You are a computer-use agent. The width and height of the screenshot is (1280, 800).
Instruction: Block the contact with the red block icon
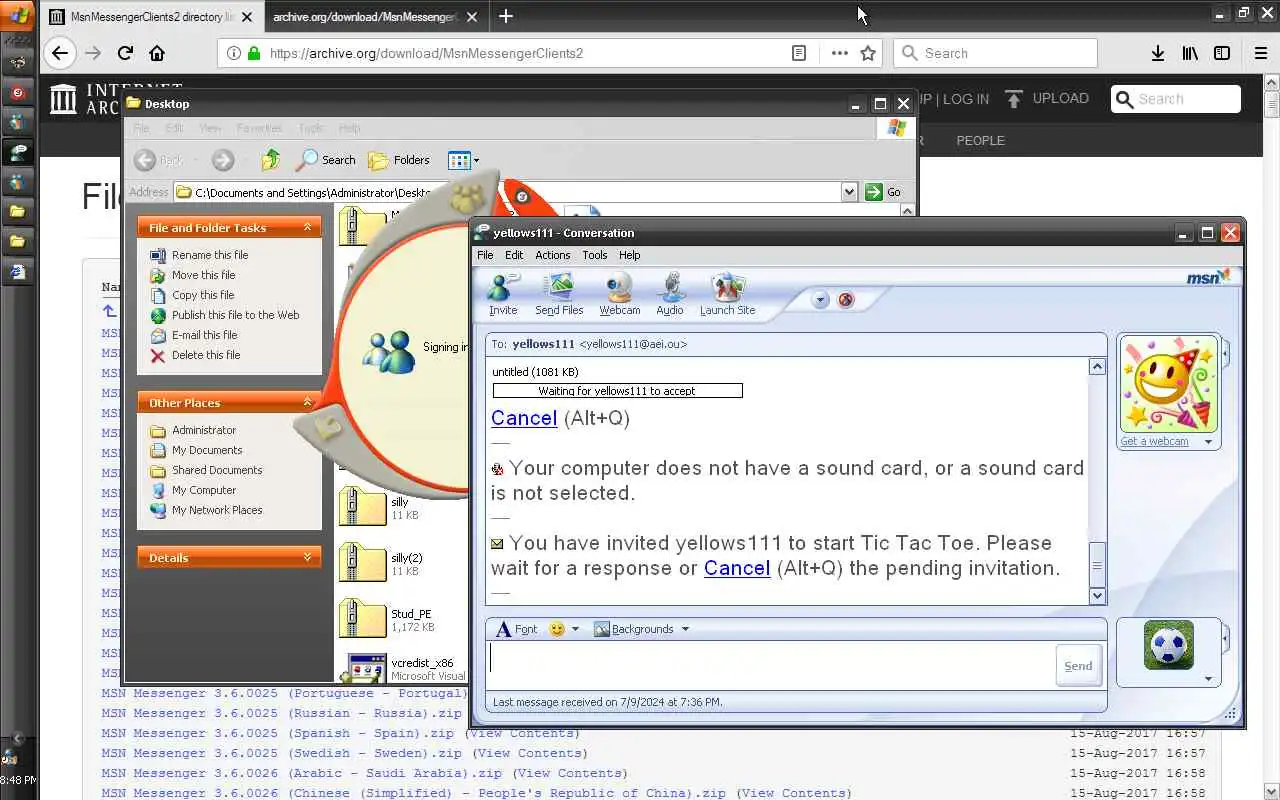(846, 299)
